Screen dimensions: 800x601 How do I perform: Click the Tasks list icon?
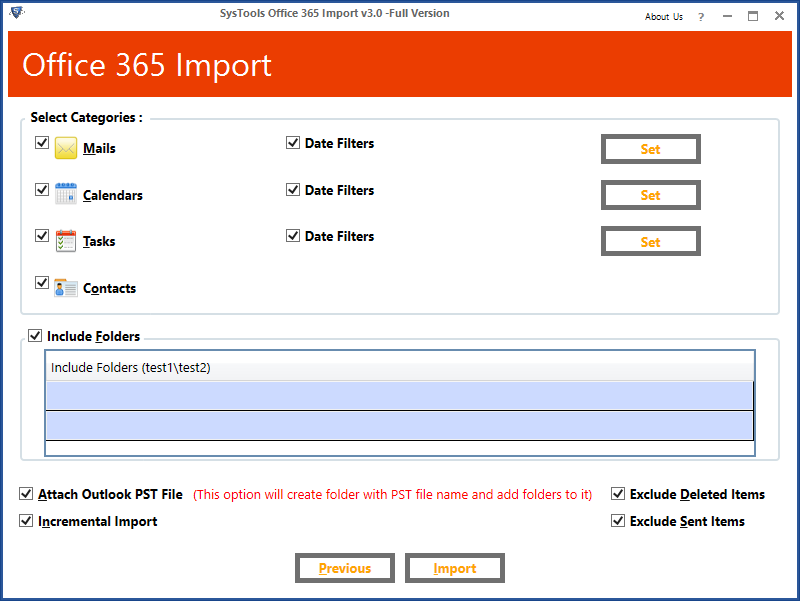[x=65, y=240]
